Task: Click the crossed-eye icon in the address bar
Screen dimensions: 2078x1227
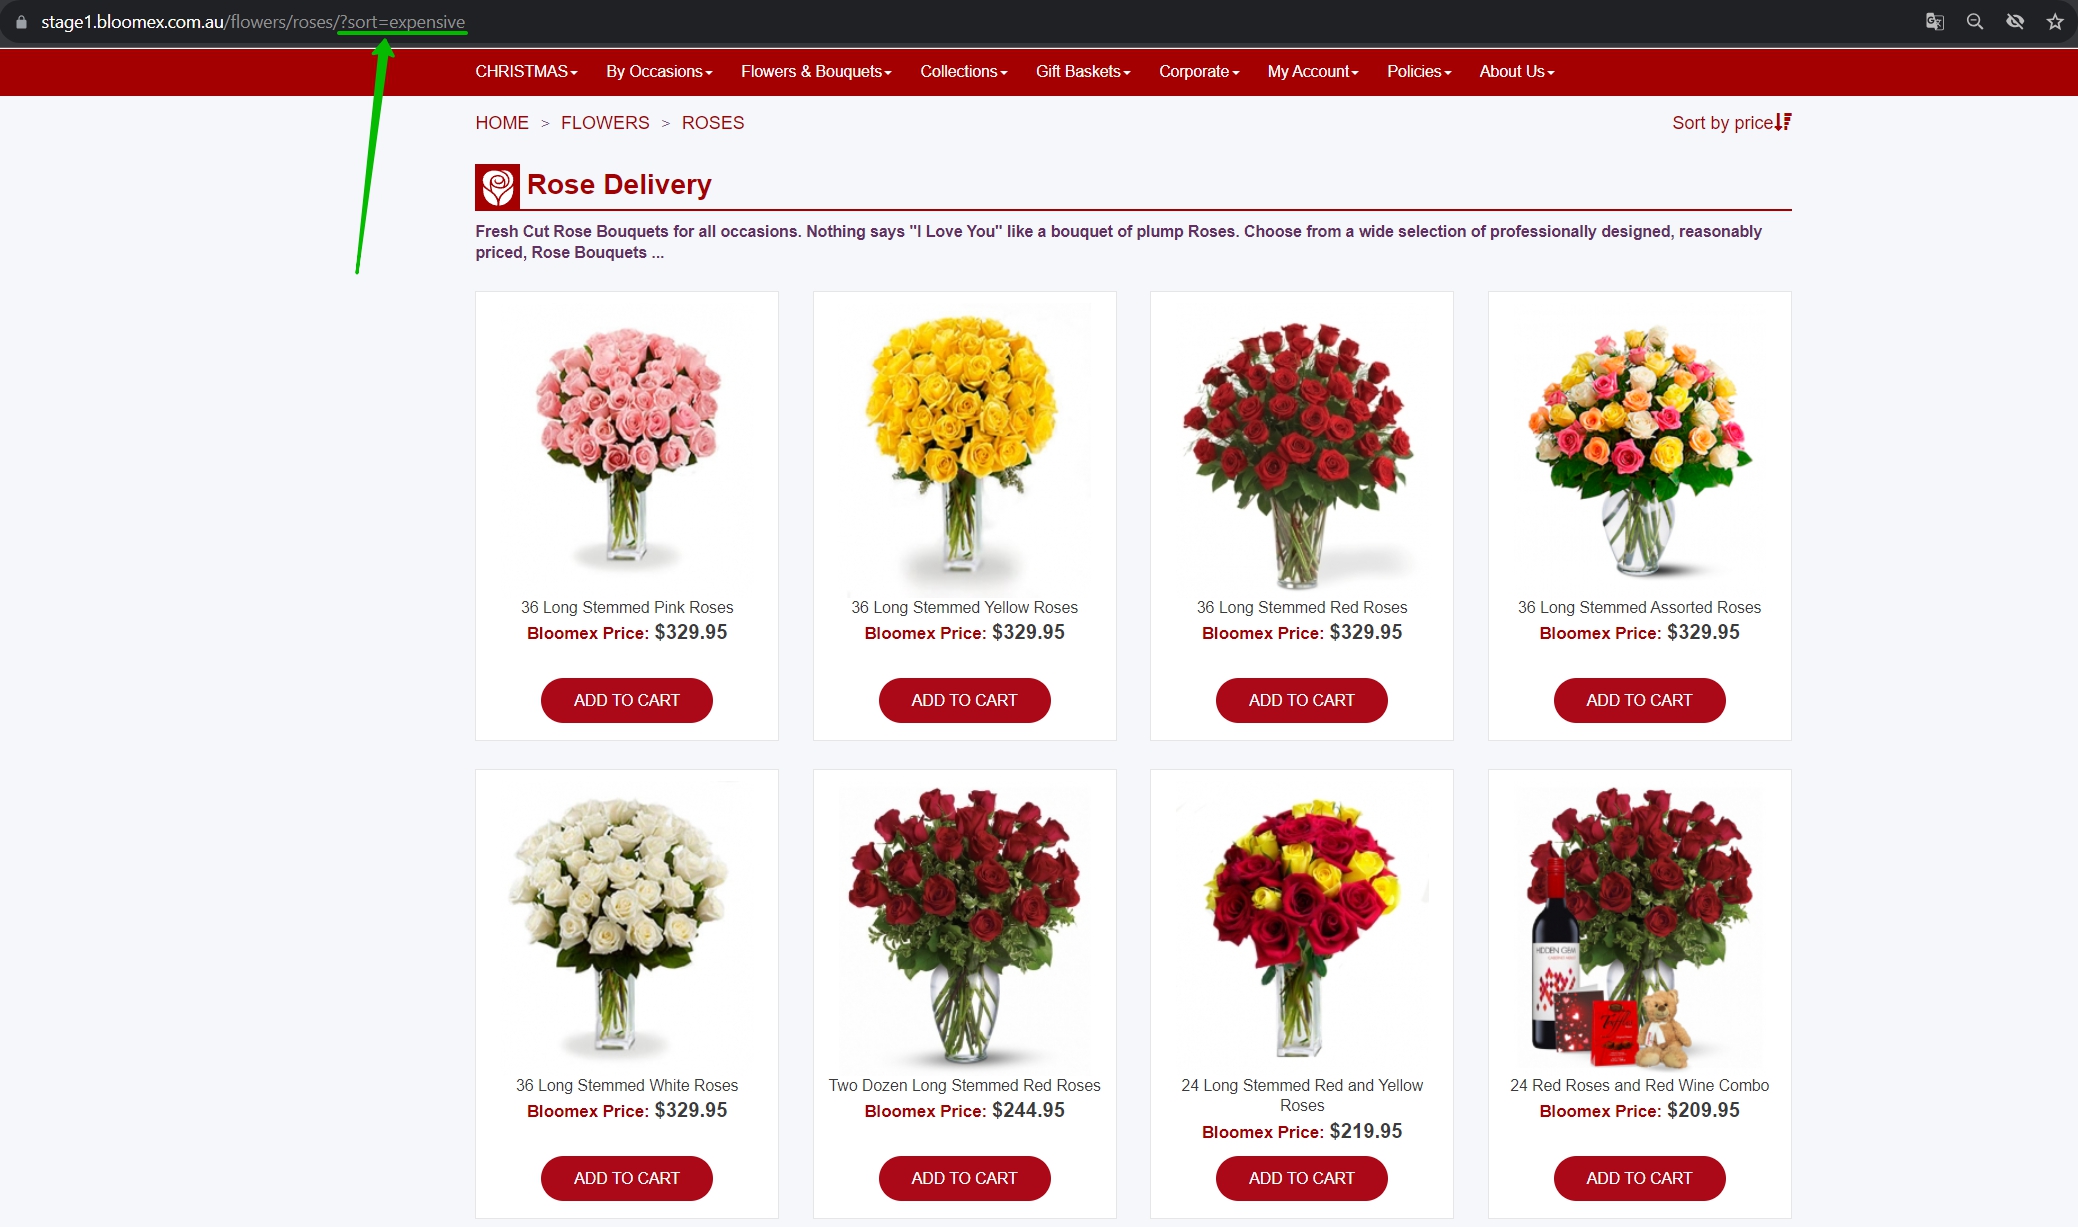Action: [x=2015, y=22]
